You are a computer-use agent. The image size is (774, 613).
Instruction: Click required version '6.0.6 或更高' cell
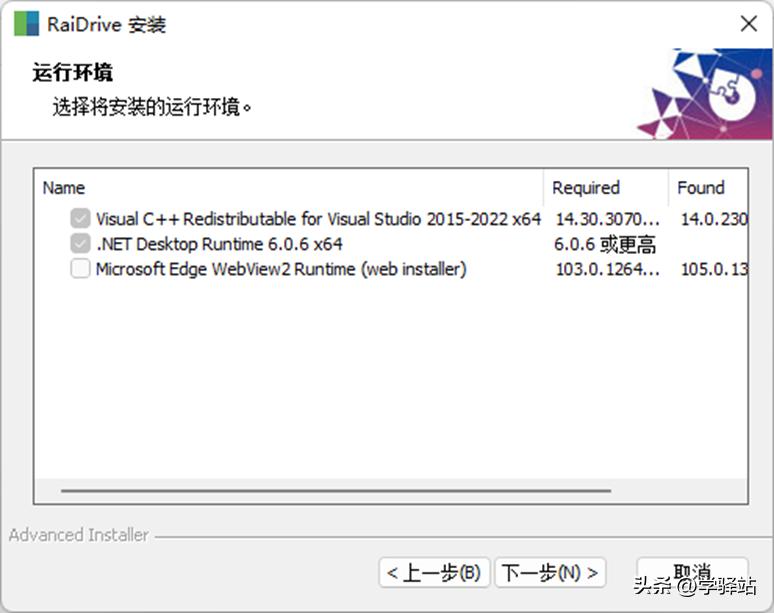click(x=605, y=244)
